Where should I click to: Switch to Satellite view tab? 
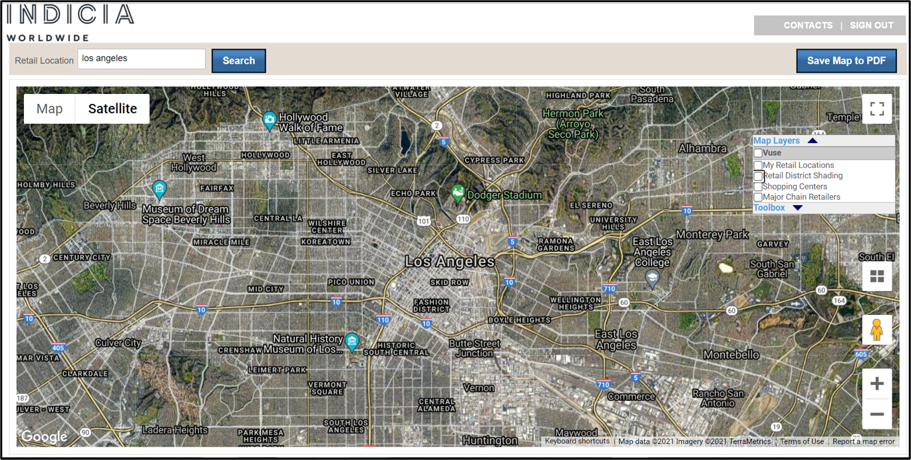(x=113, y=109)
